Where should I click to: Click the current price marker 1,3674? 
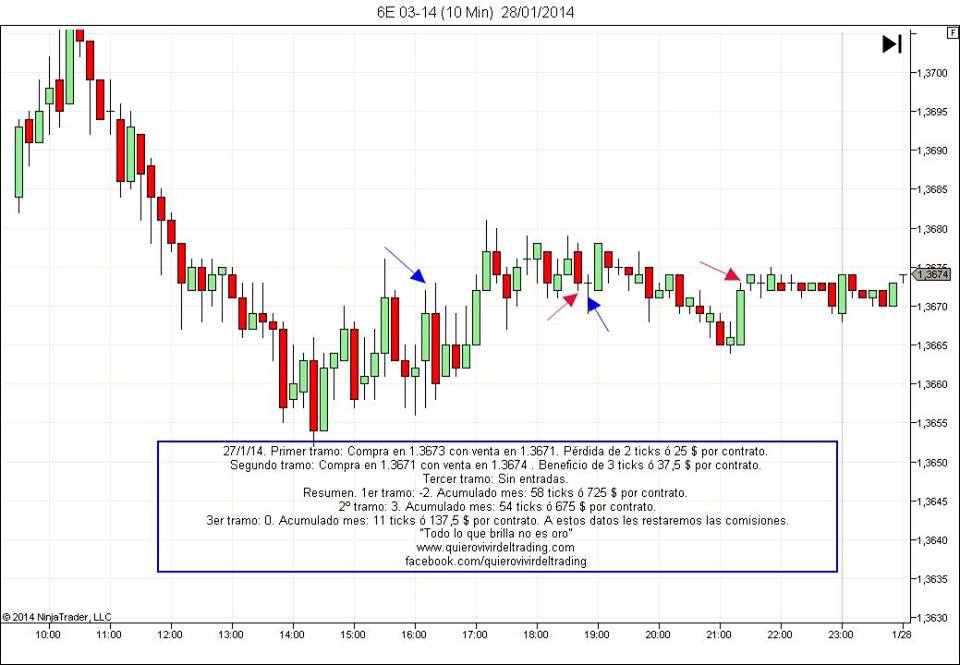pyautogui.click(x=931, y=274)
